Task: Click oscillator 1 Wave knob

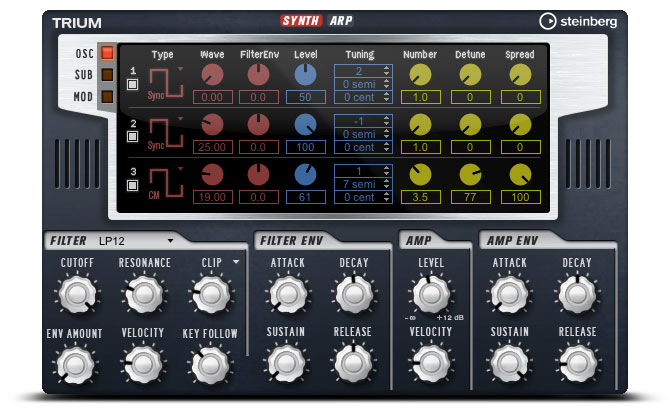Action: pyautogui.click(x=212, y=75)
